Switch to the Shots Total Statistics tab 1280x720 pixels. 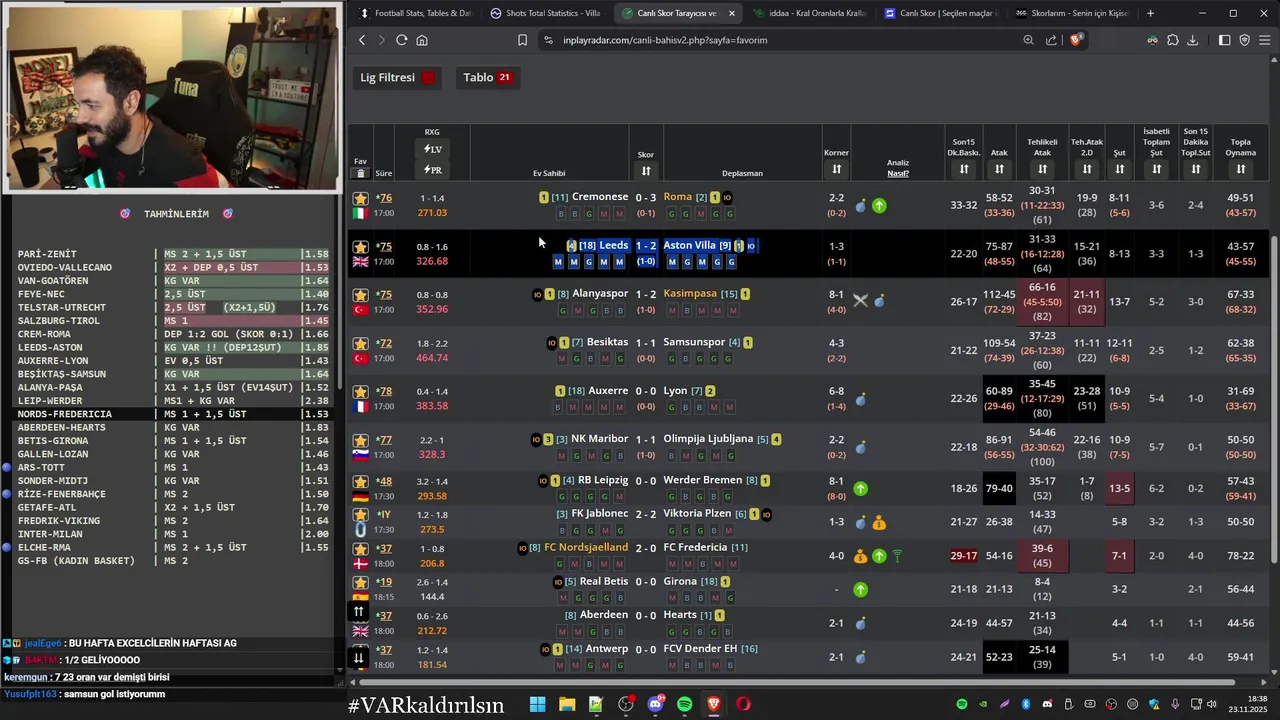point(546,13)
